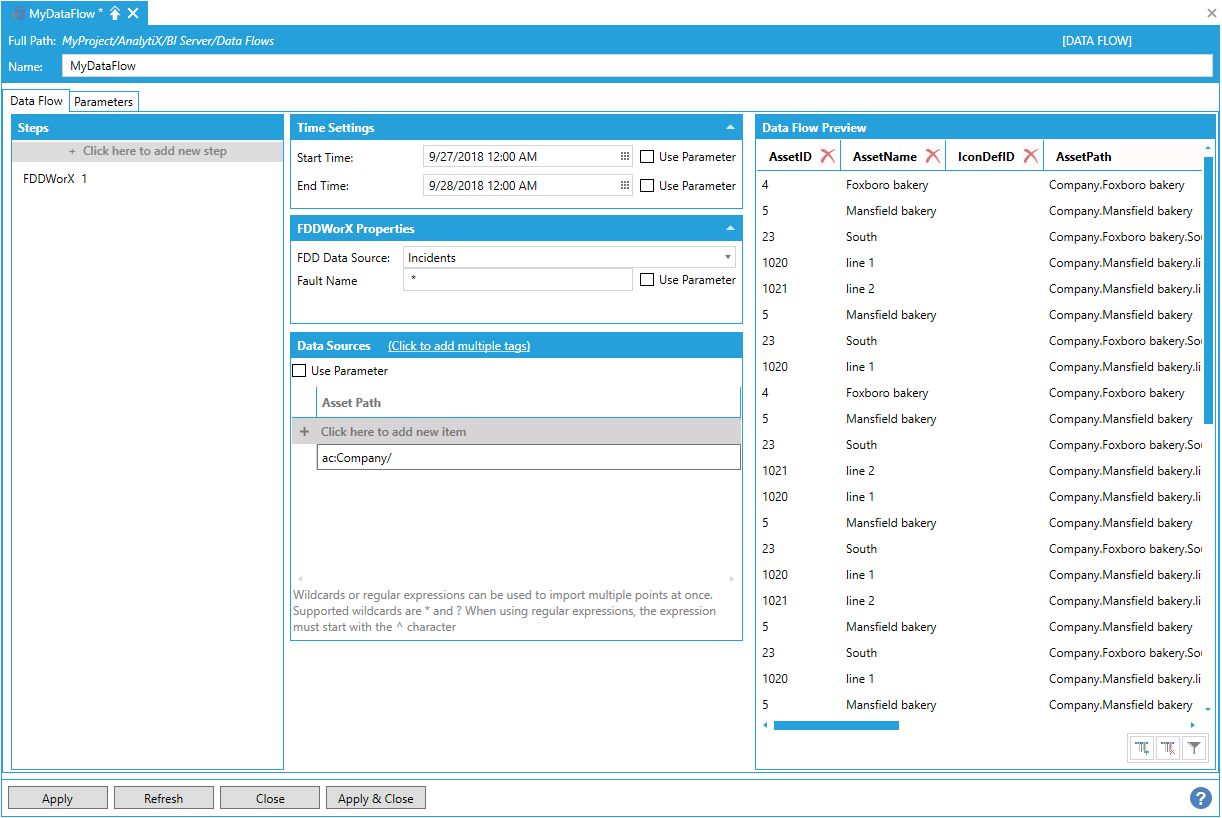Open the Start Time calendar picker
Screen dimensions: 1222x818
click(625, 157)
